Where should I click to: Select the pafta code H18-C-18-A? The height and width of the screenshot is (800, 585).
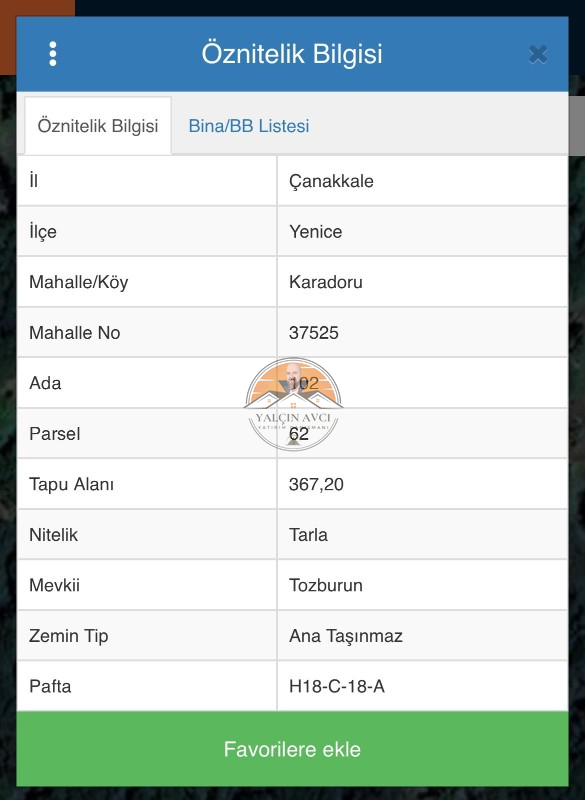tap(337, 686)
